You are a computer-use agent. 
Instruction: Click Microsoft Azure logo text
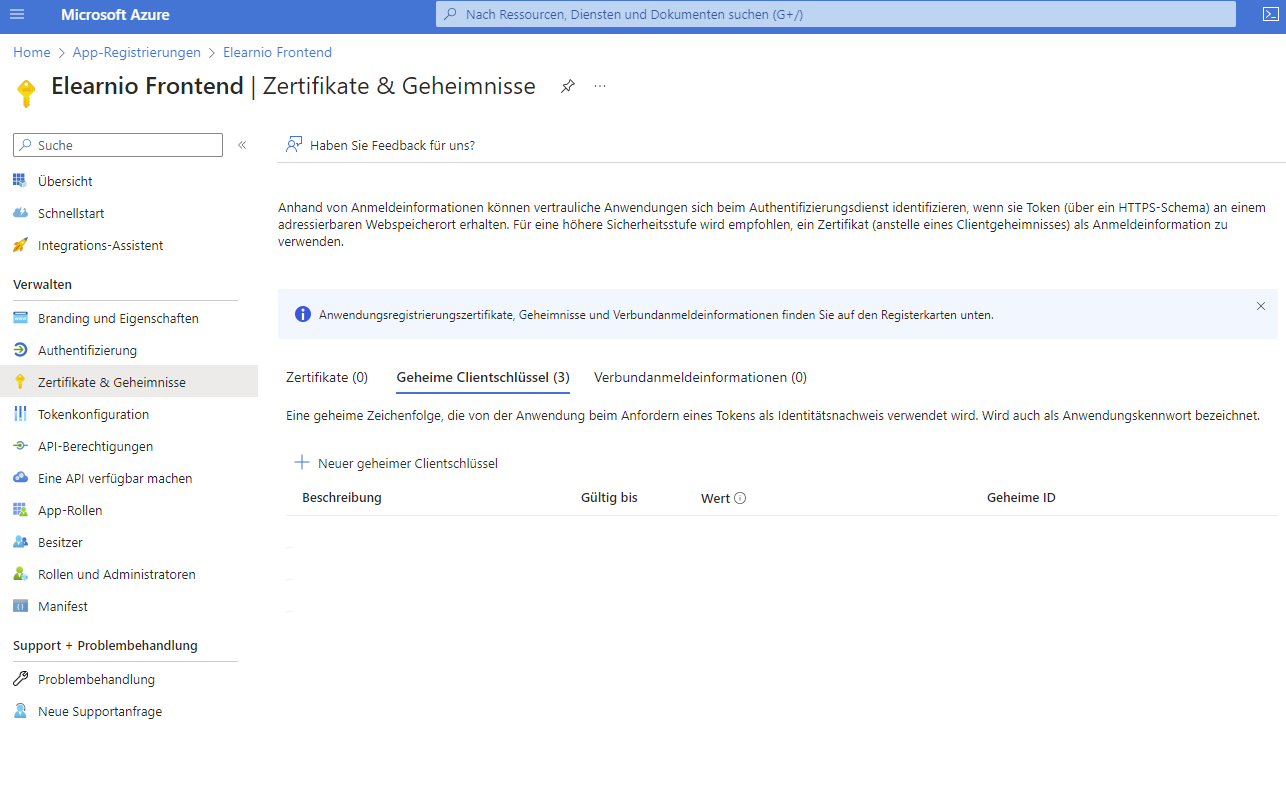pyautogui.click(x=115, y=15)
